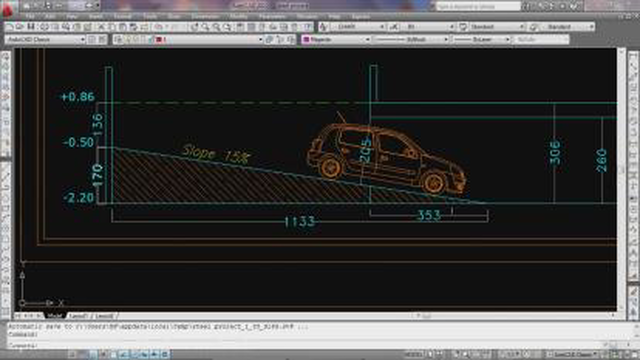Select the "260" vertical dimension text
The image size is (640, 360).
(602, 160)
